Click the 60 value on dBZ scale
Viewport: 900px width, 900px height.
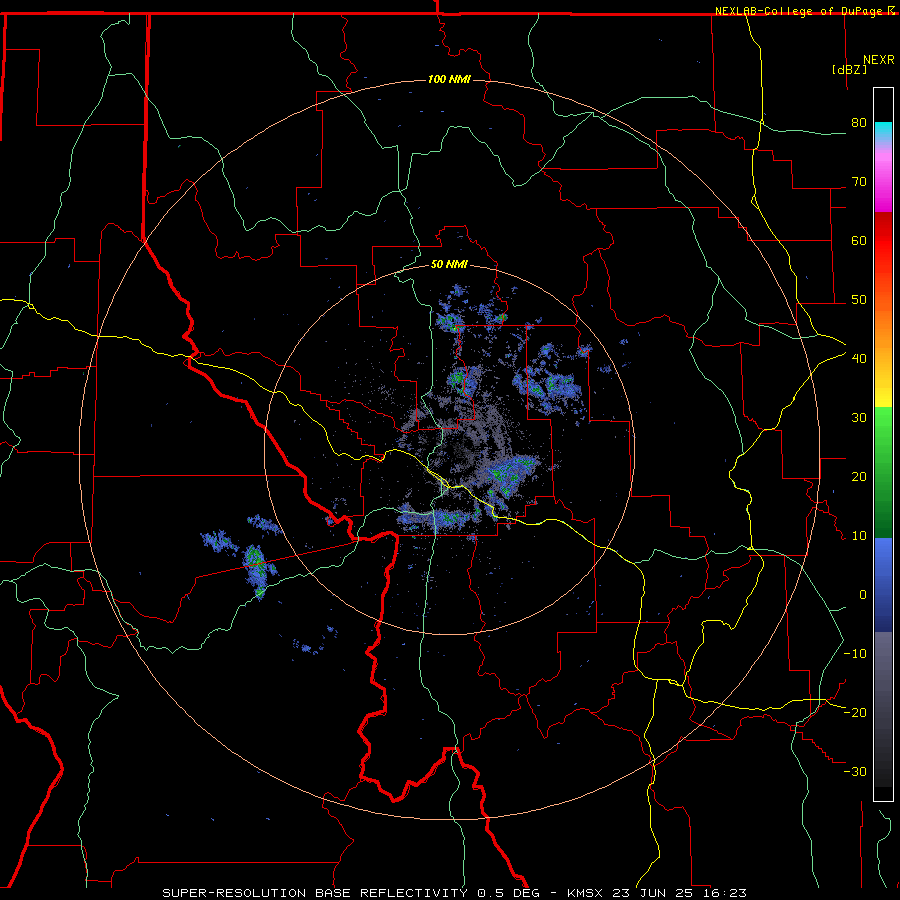click(x=859, y=240)
